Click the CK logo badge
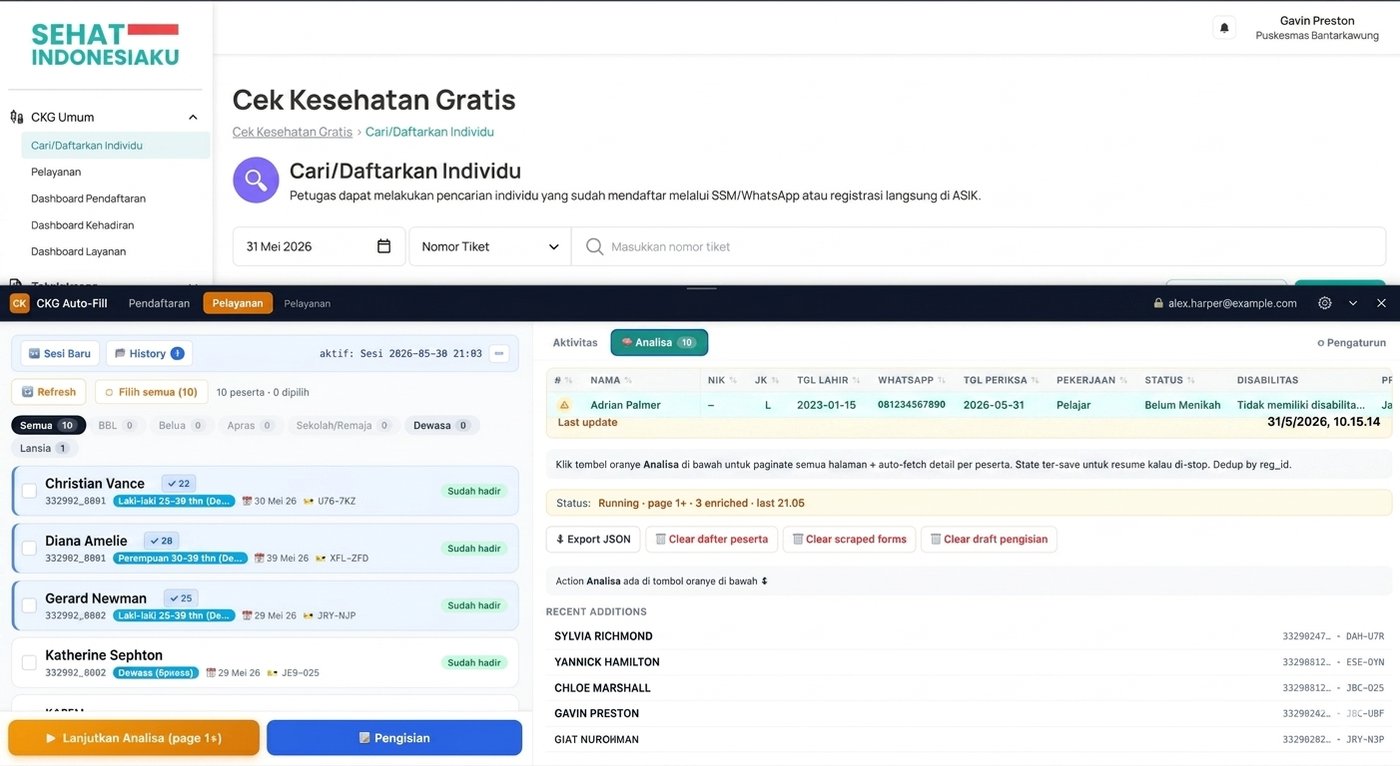 20,303
